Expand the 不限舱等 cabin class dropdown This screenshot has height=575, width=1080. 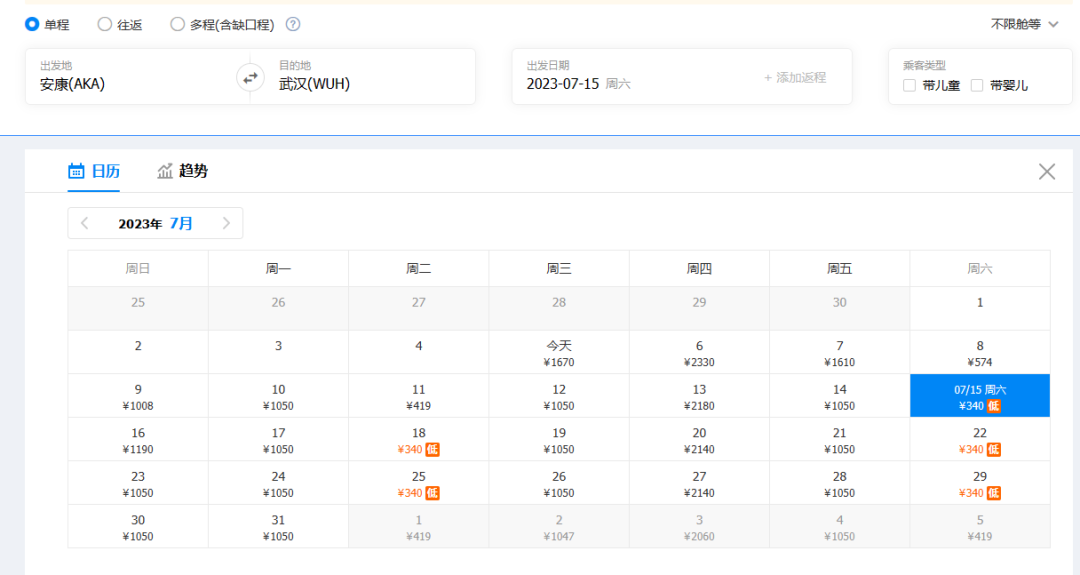pos(1024,24)
